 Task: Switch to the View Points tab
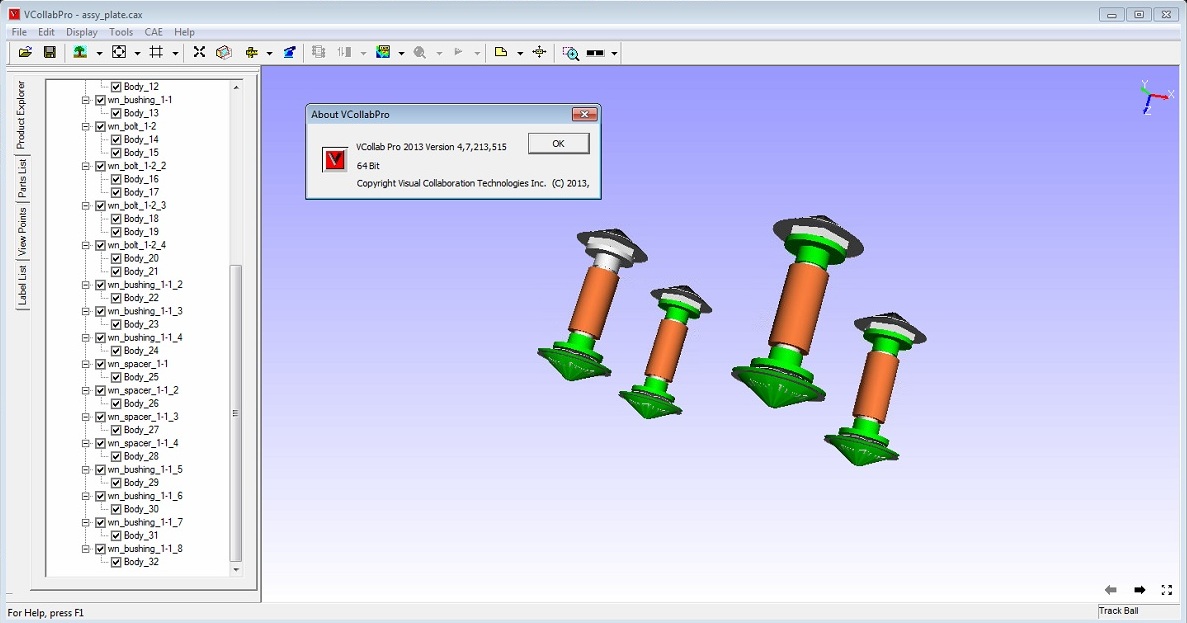[22, 231]
